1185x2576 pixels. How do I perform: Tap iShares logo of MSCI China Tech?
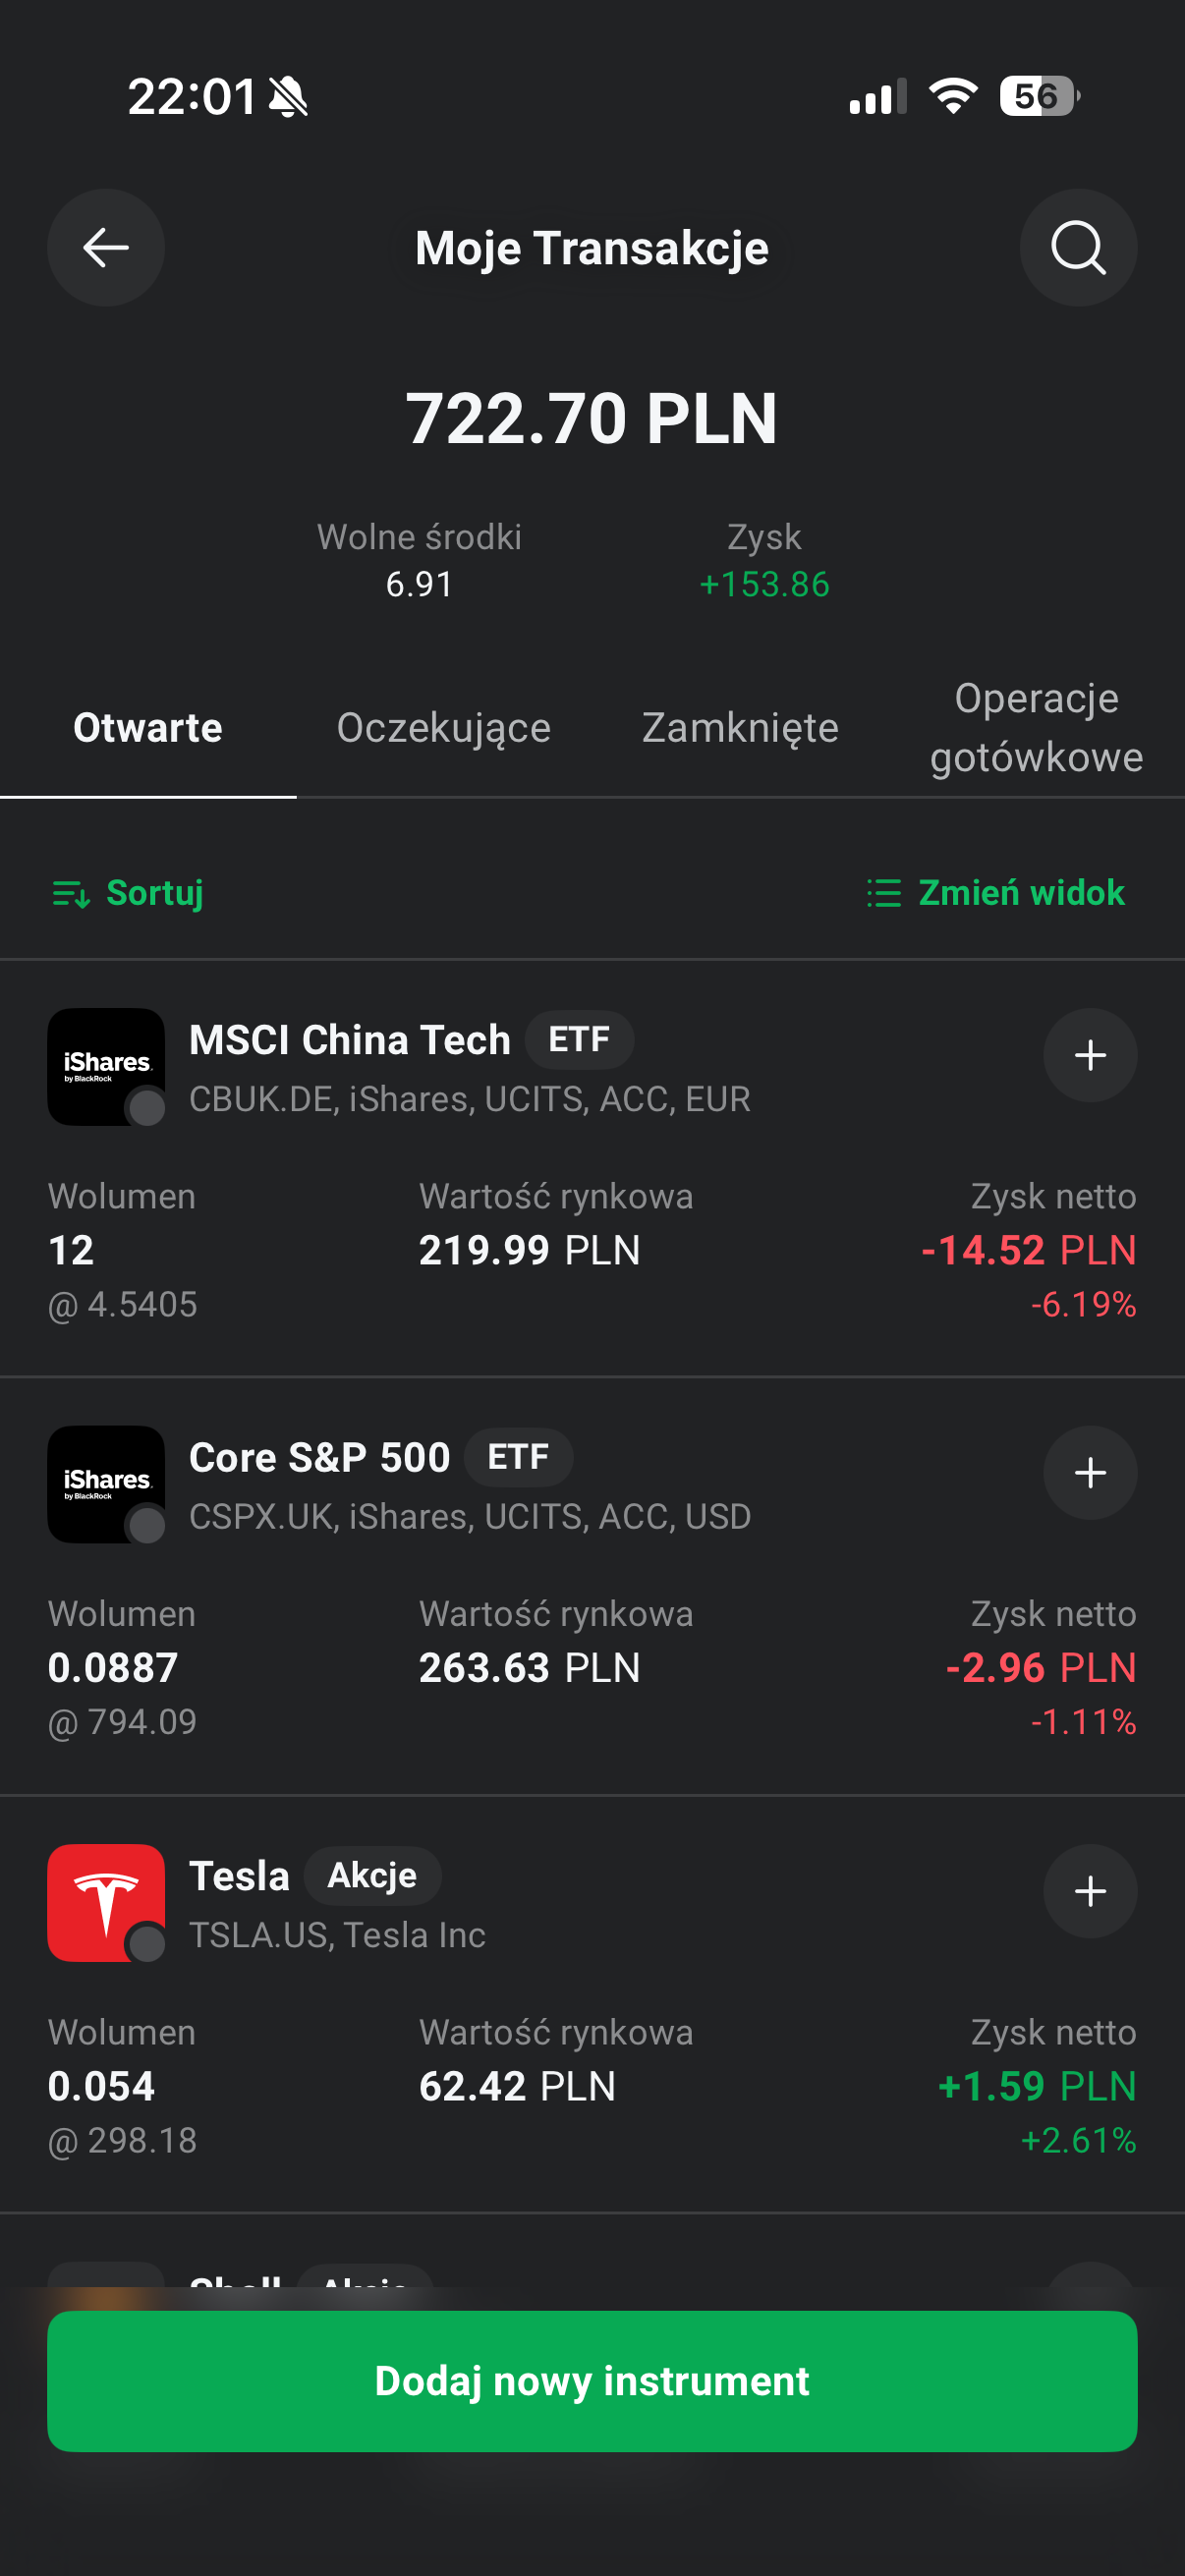106,1066
